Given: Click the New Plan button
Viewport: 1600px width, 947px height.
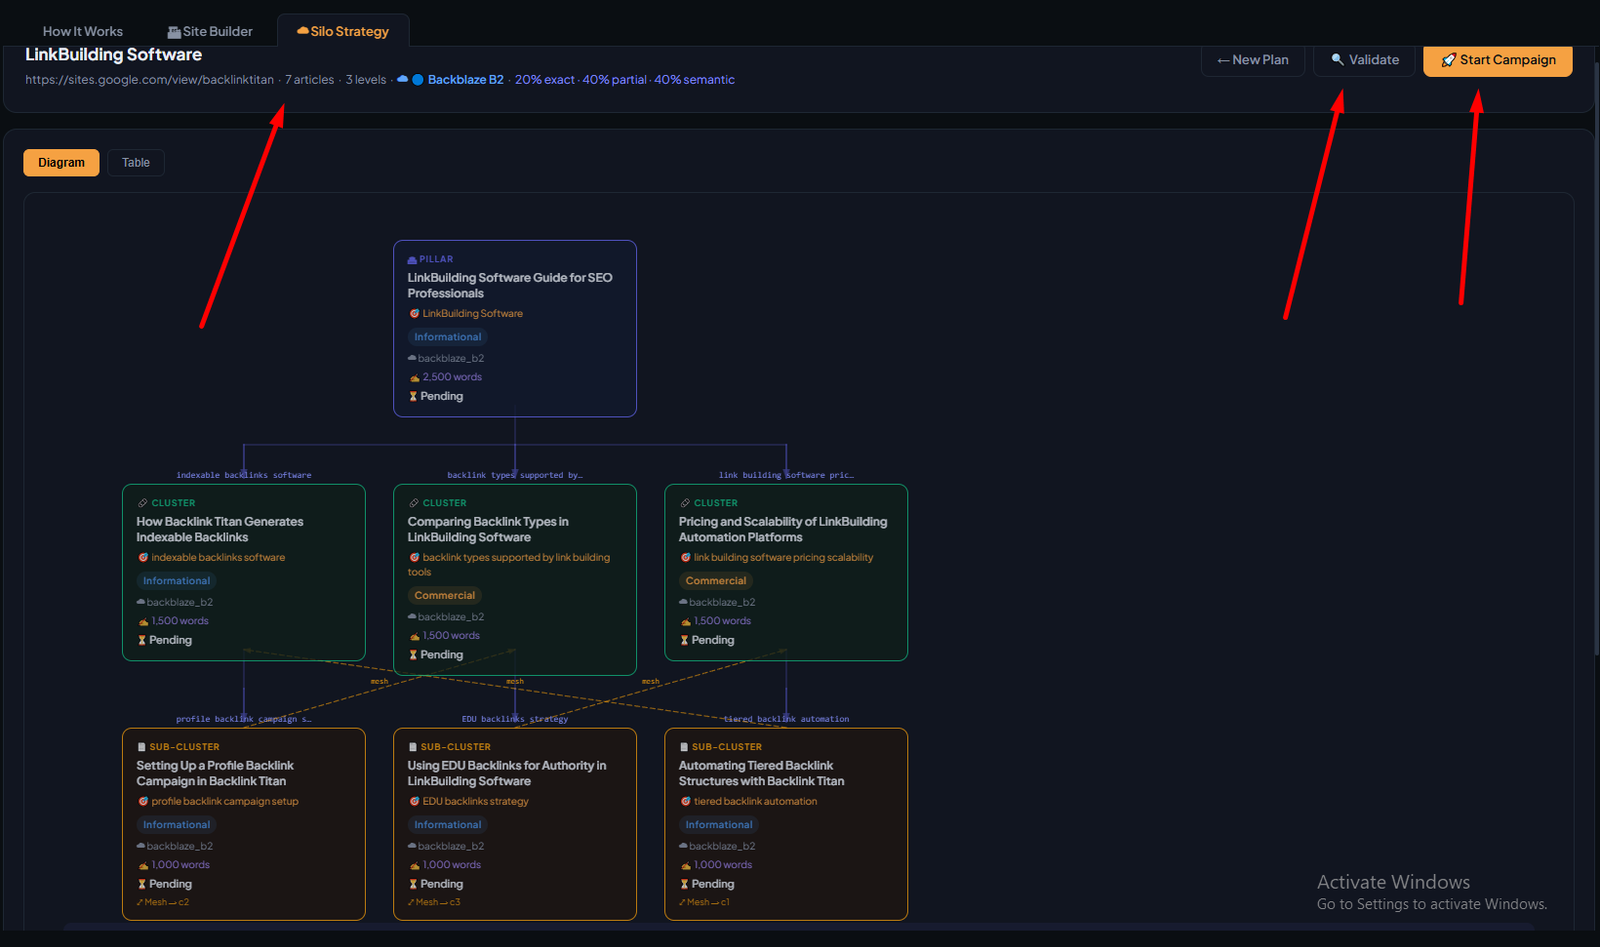Looking at the screenshot, I should coord(1253,60).
